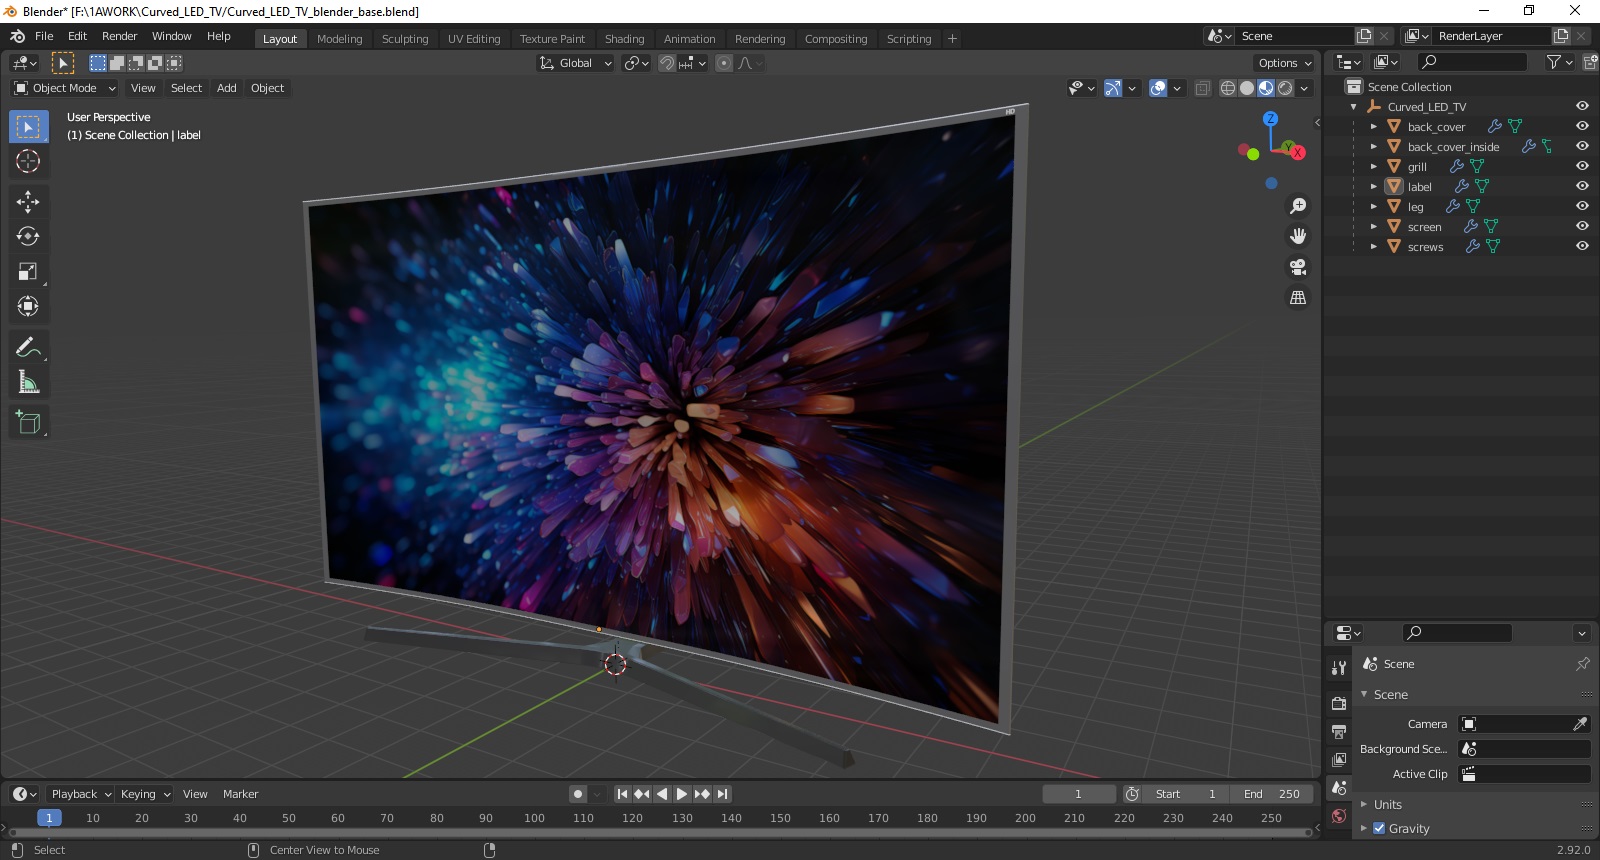Jump to the timeline end frame
The height and width of the screenshot is (860, 1600).
pos(722,794)
